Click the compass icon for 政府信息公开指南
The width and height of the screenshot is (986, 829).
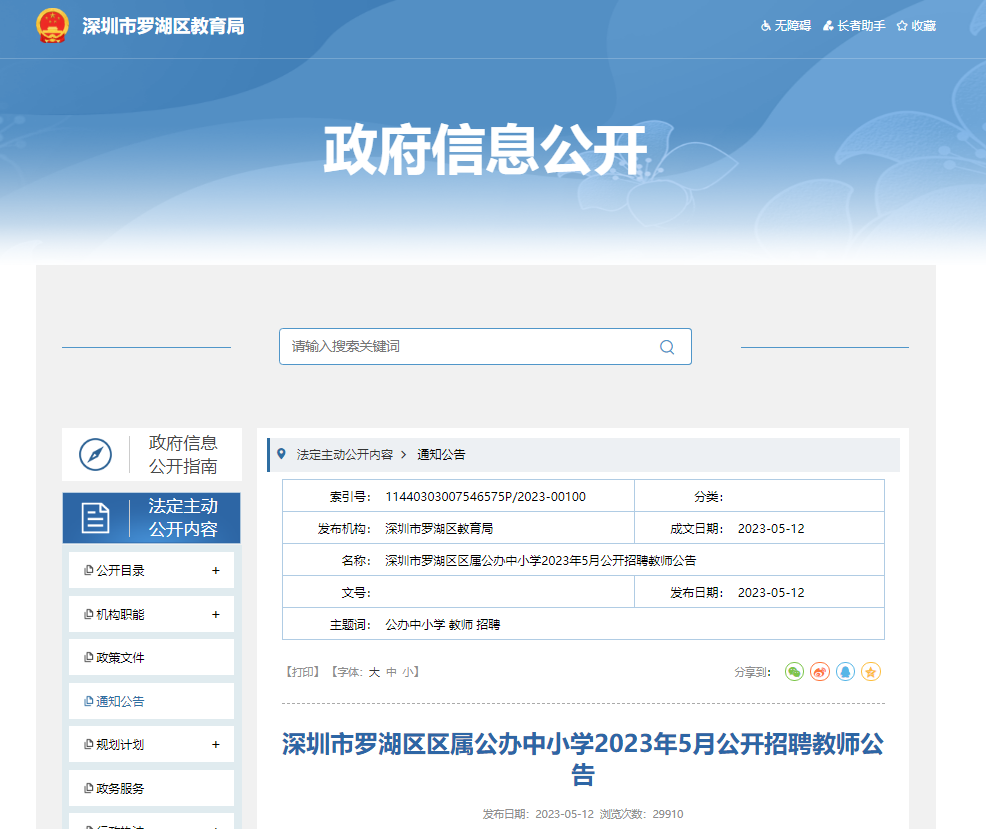95,455
